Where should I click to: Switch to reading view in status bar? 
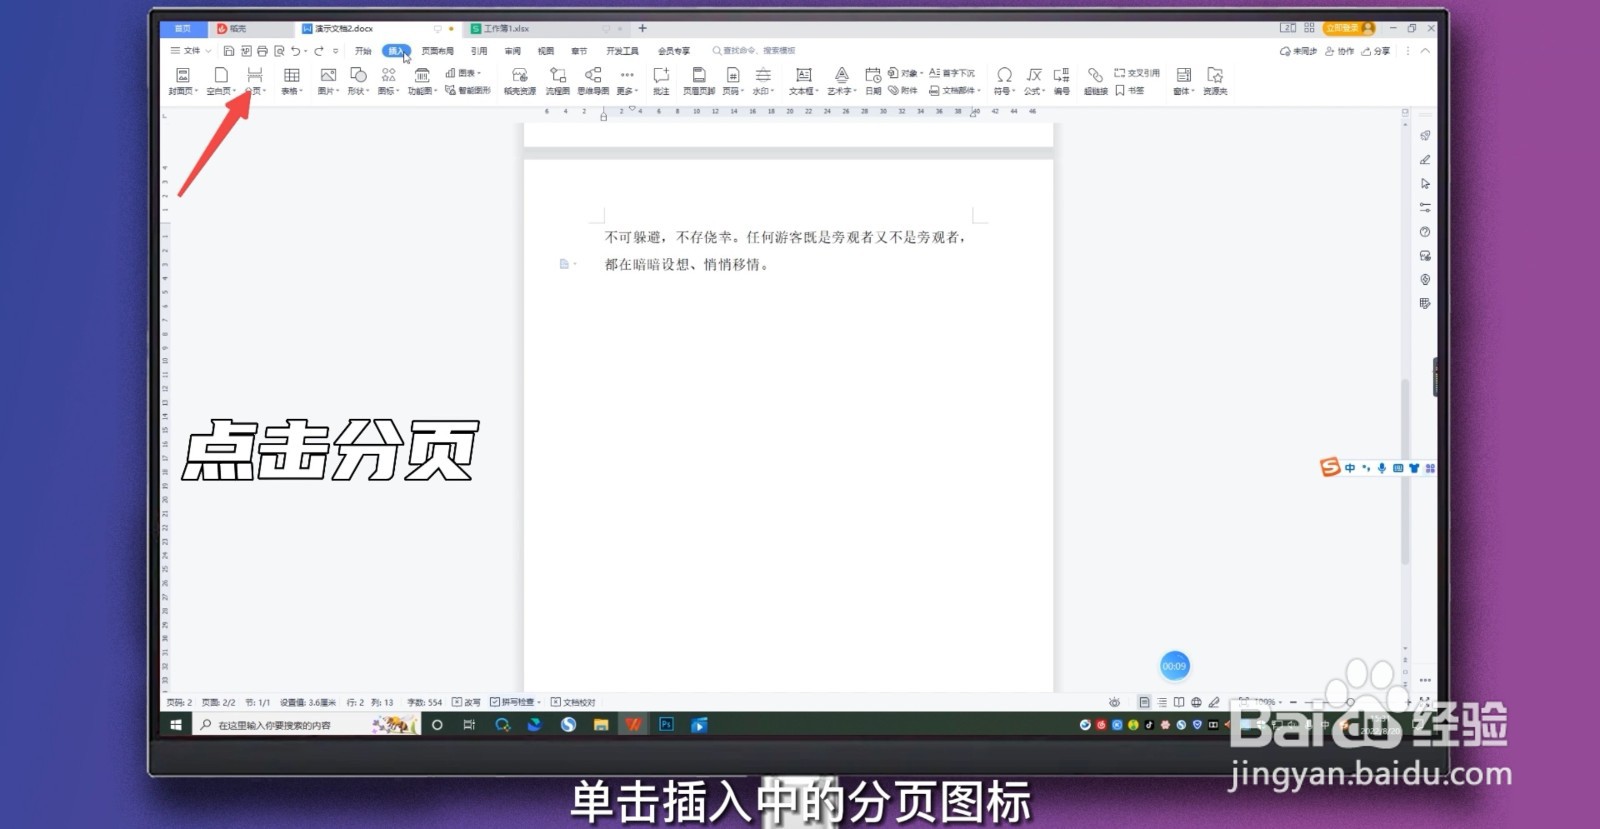pyautogui.click(x=1179, y=702)
